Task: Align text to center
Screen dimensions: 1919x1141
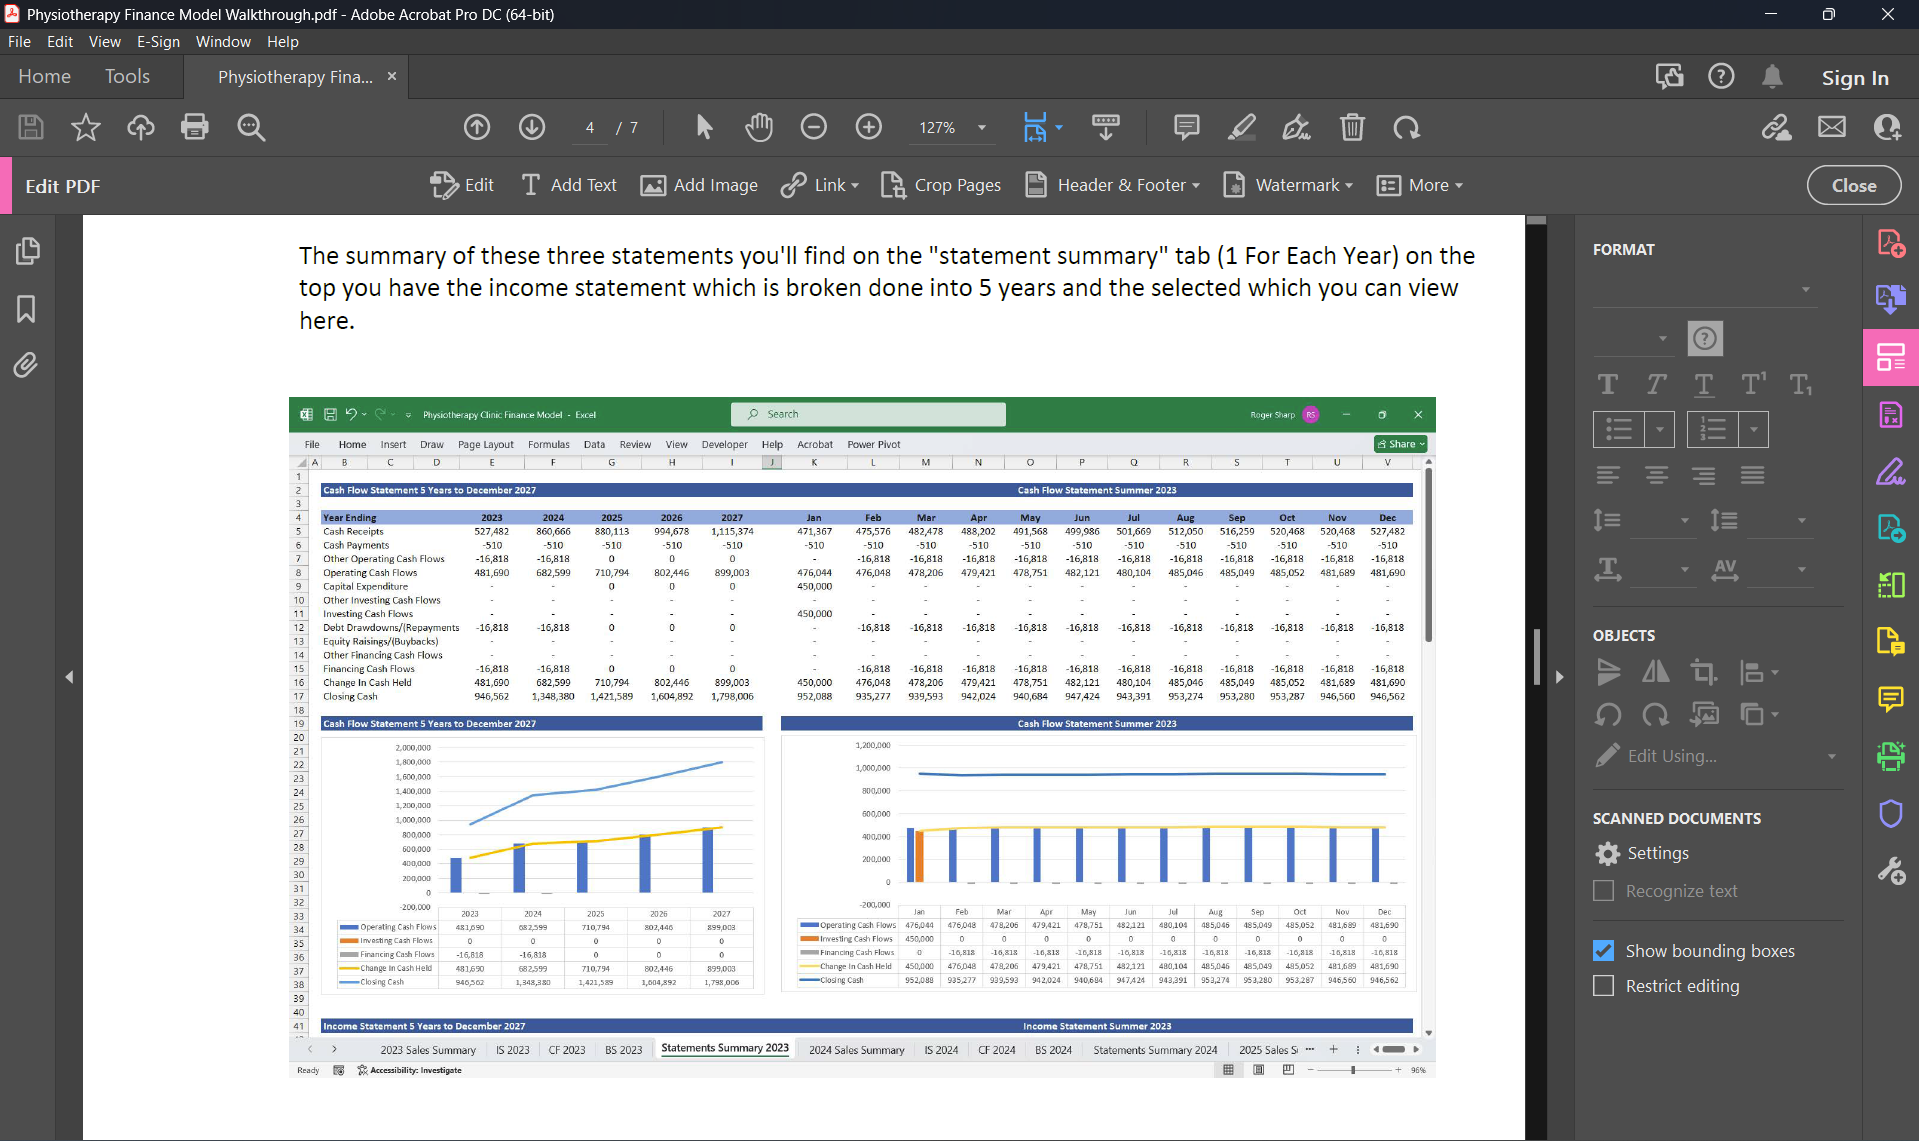Action: pyautogui.click(x=1656, y=475)
